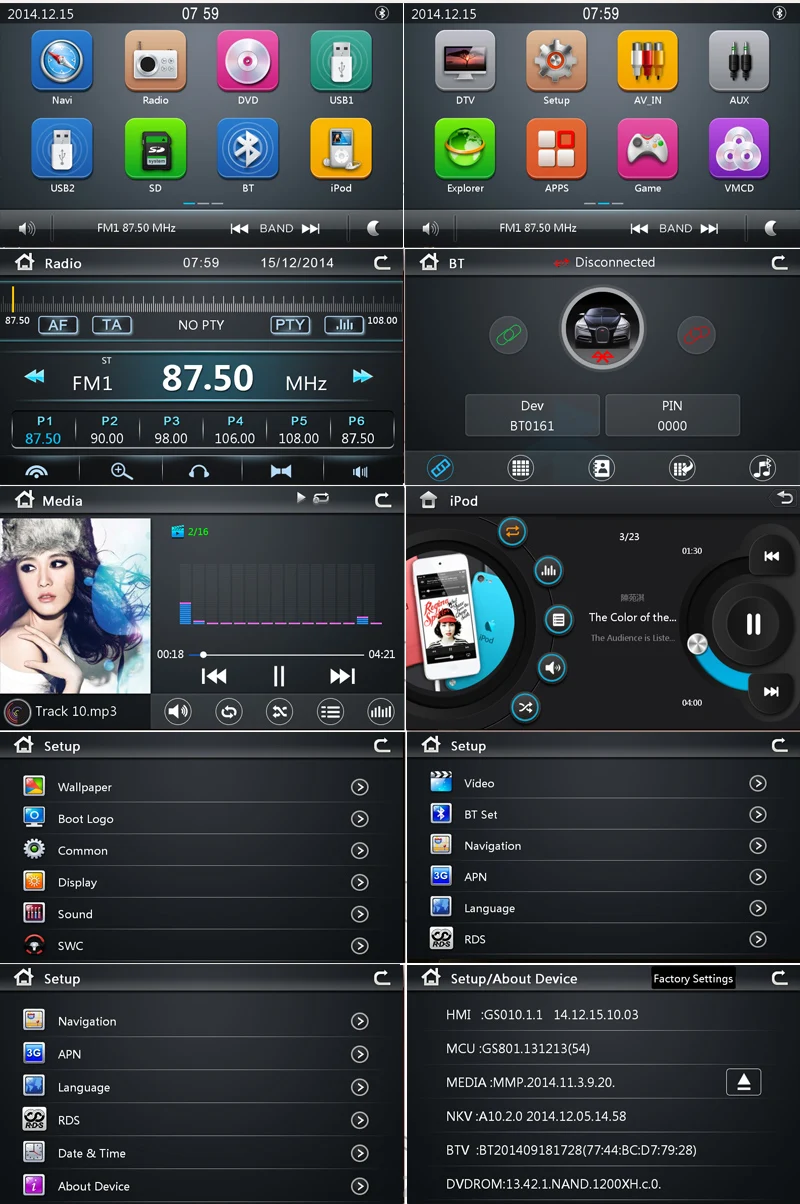The width and height of the screenshot is (800, 1204).
Task: Seek down with left arrows beside FM1
Action: pos(35,377)
